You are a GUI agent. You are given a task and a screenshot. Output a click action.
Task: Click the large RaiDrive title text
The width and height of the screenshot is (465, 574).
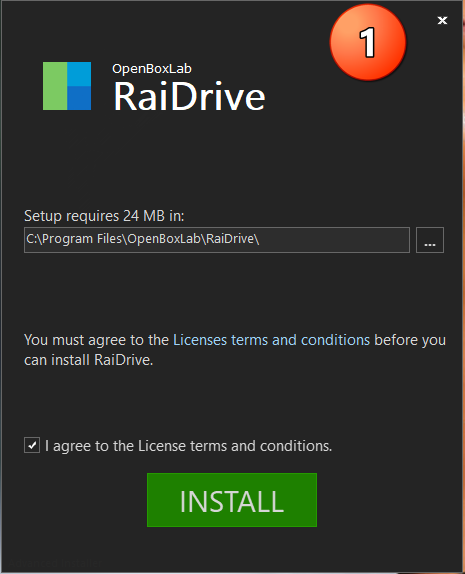tap(189, 96)
